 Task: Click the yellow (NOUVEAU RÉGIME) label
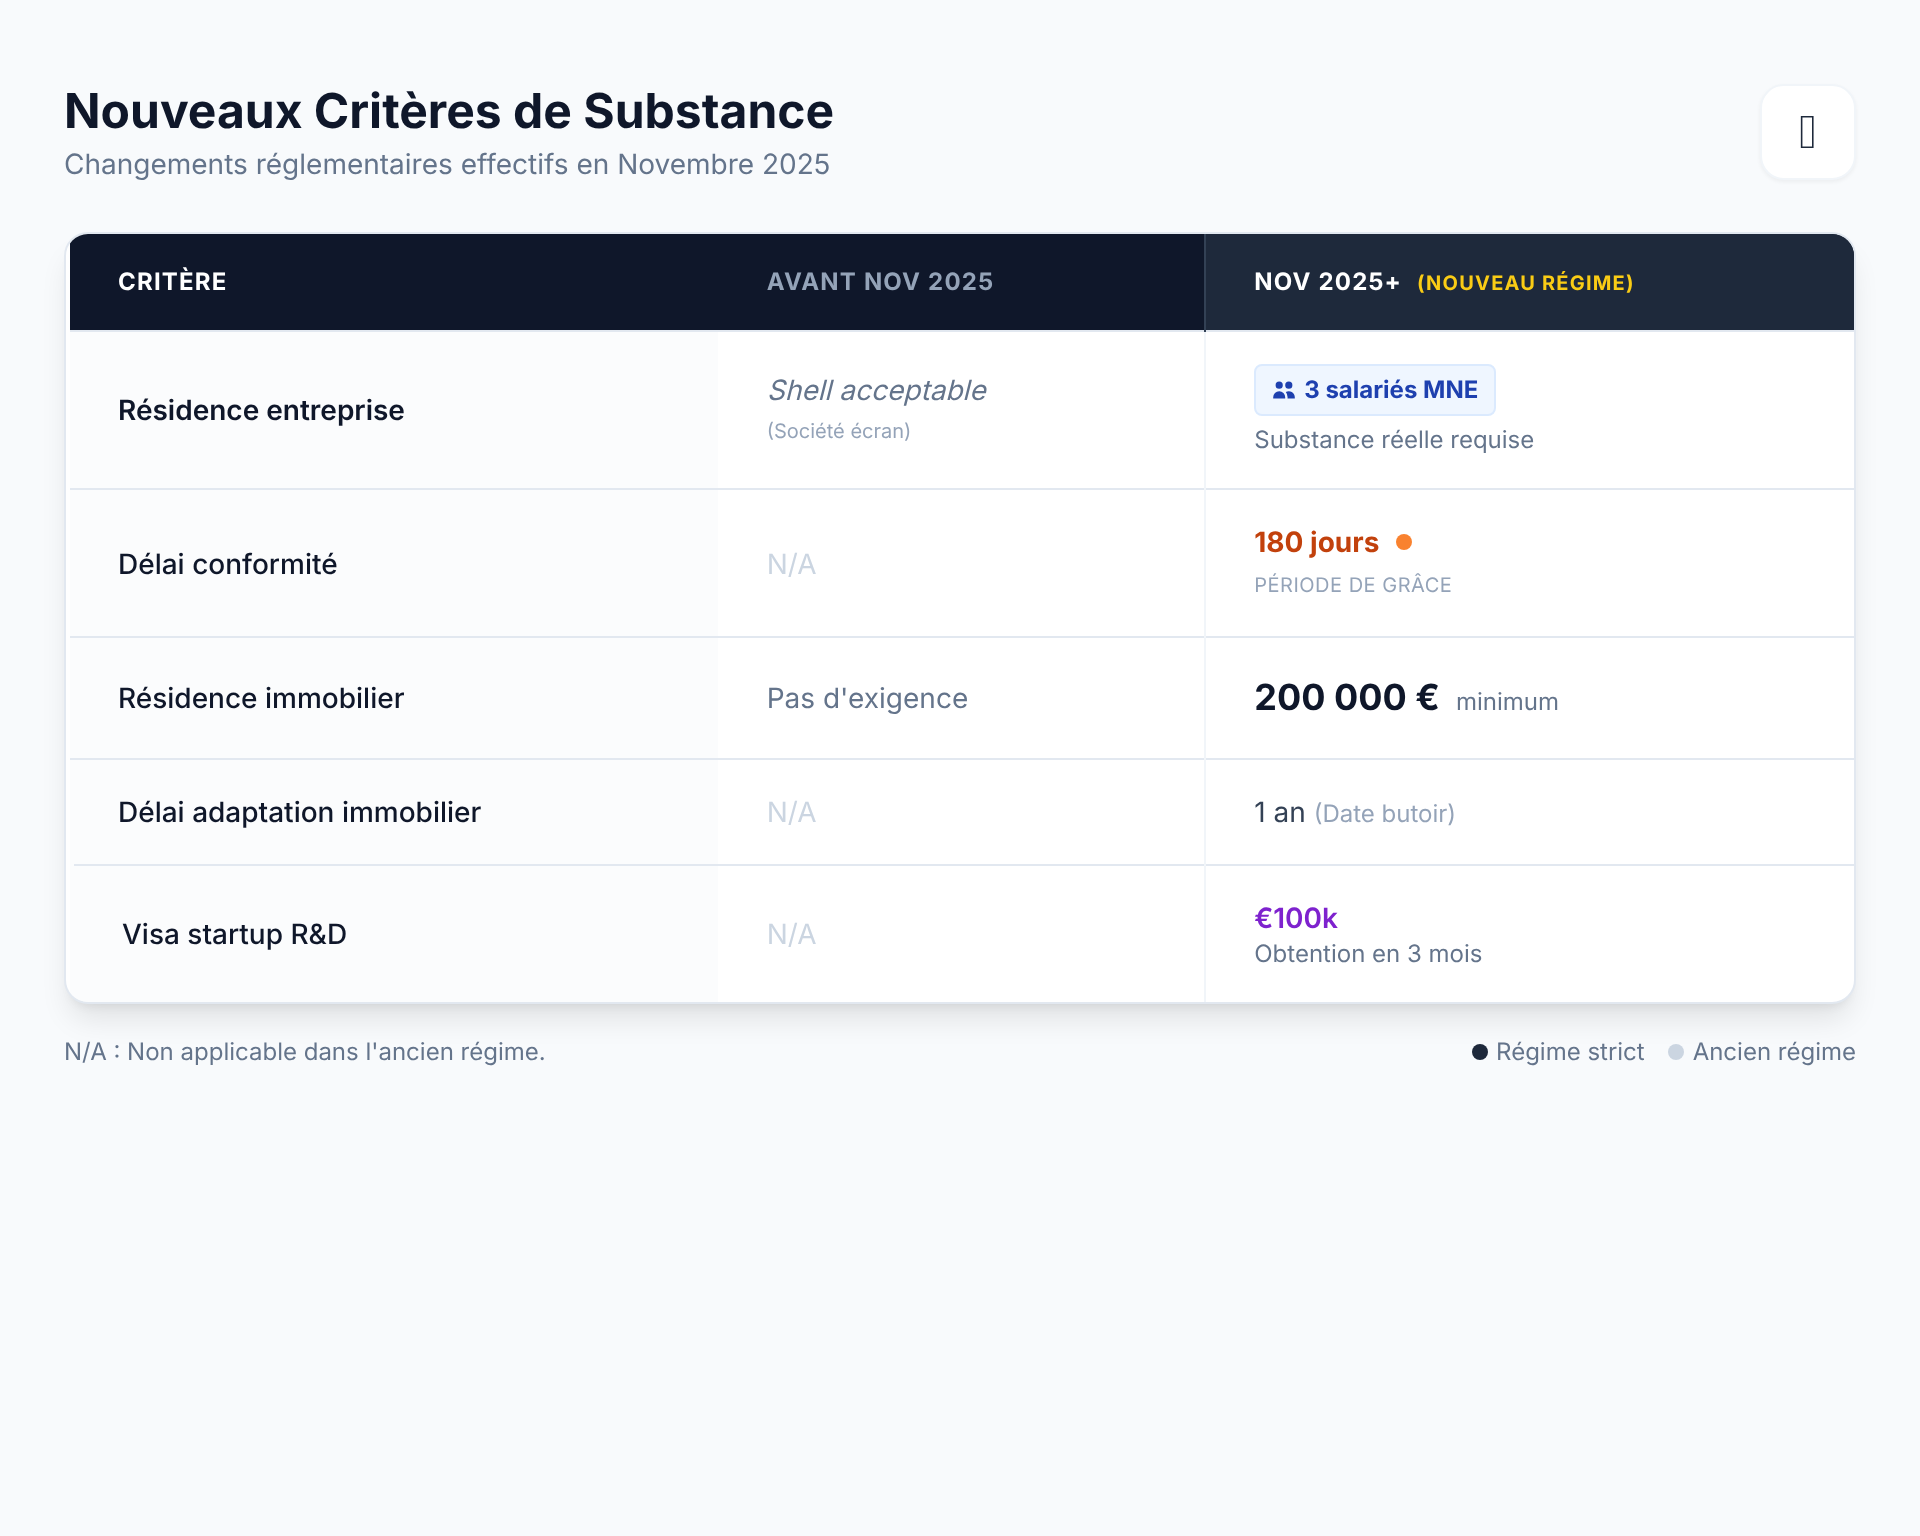point(1524,283)
